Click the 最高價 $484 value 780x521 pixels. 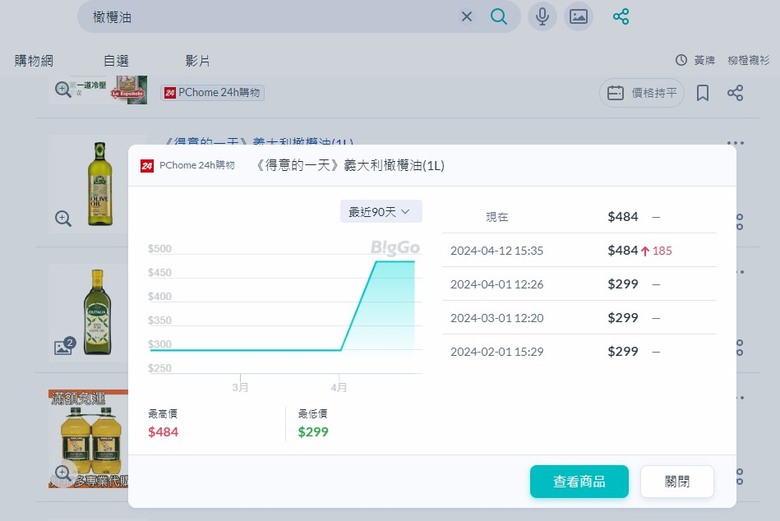tap(163, 432)
